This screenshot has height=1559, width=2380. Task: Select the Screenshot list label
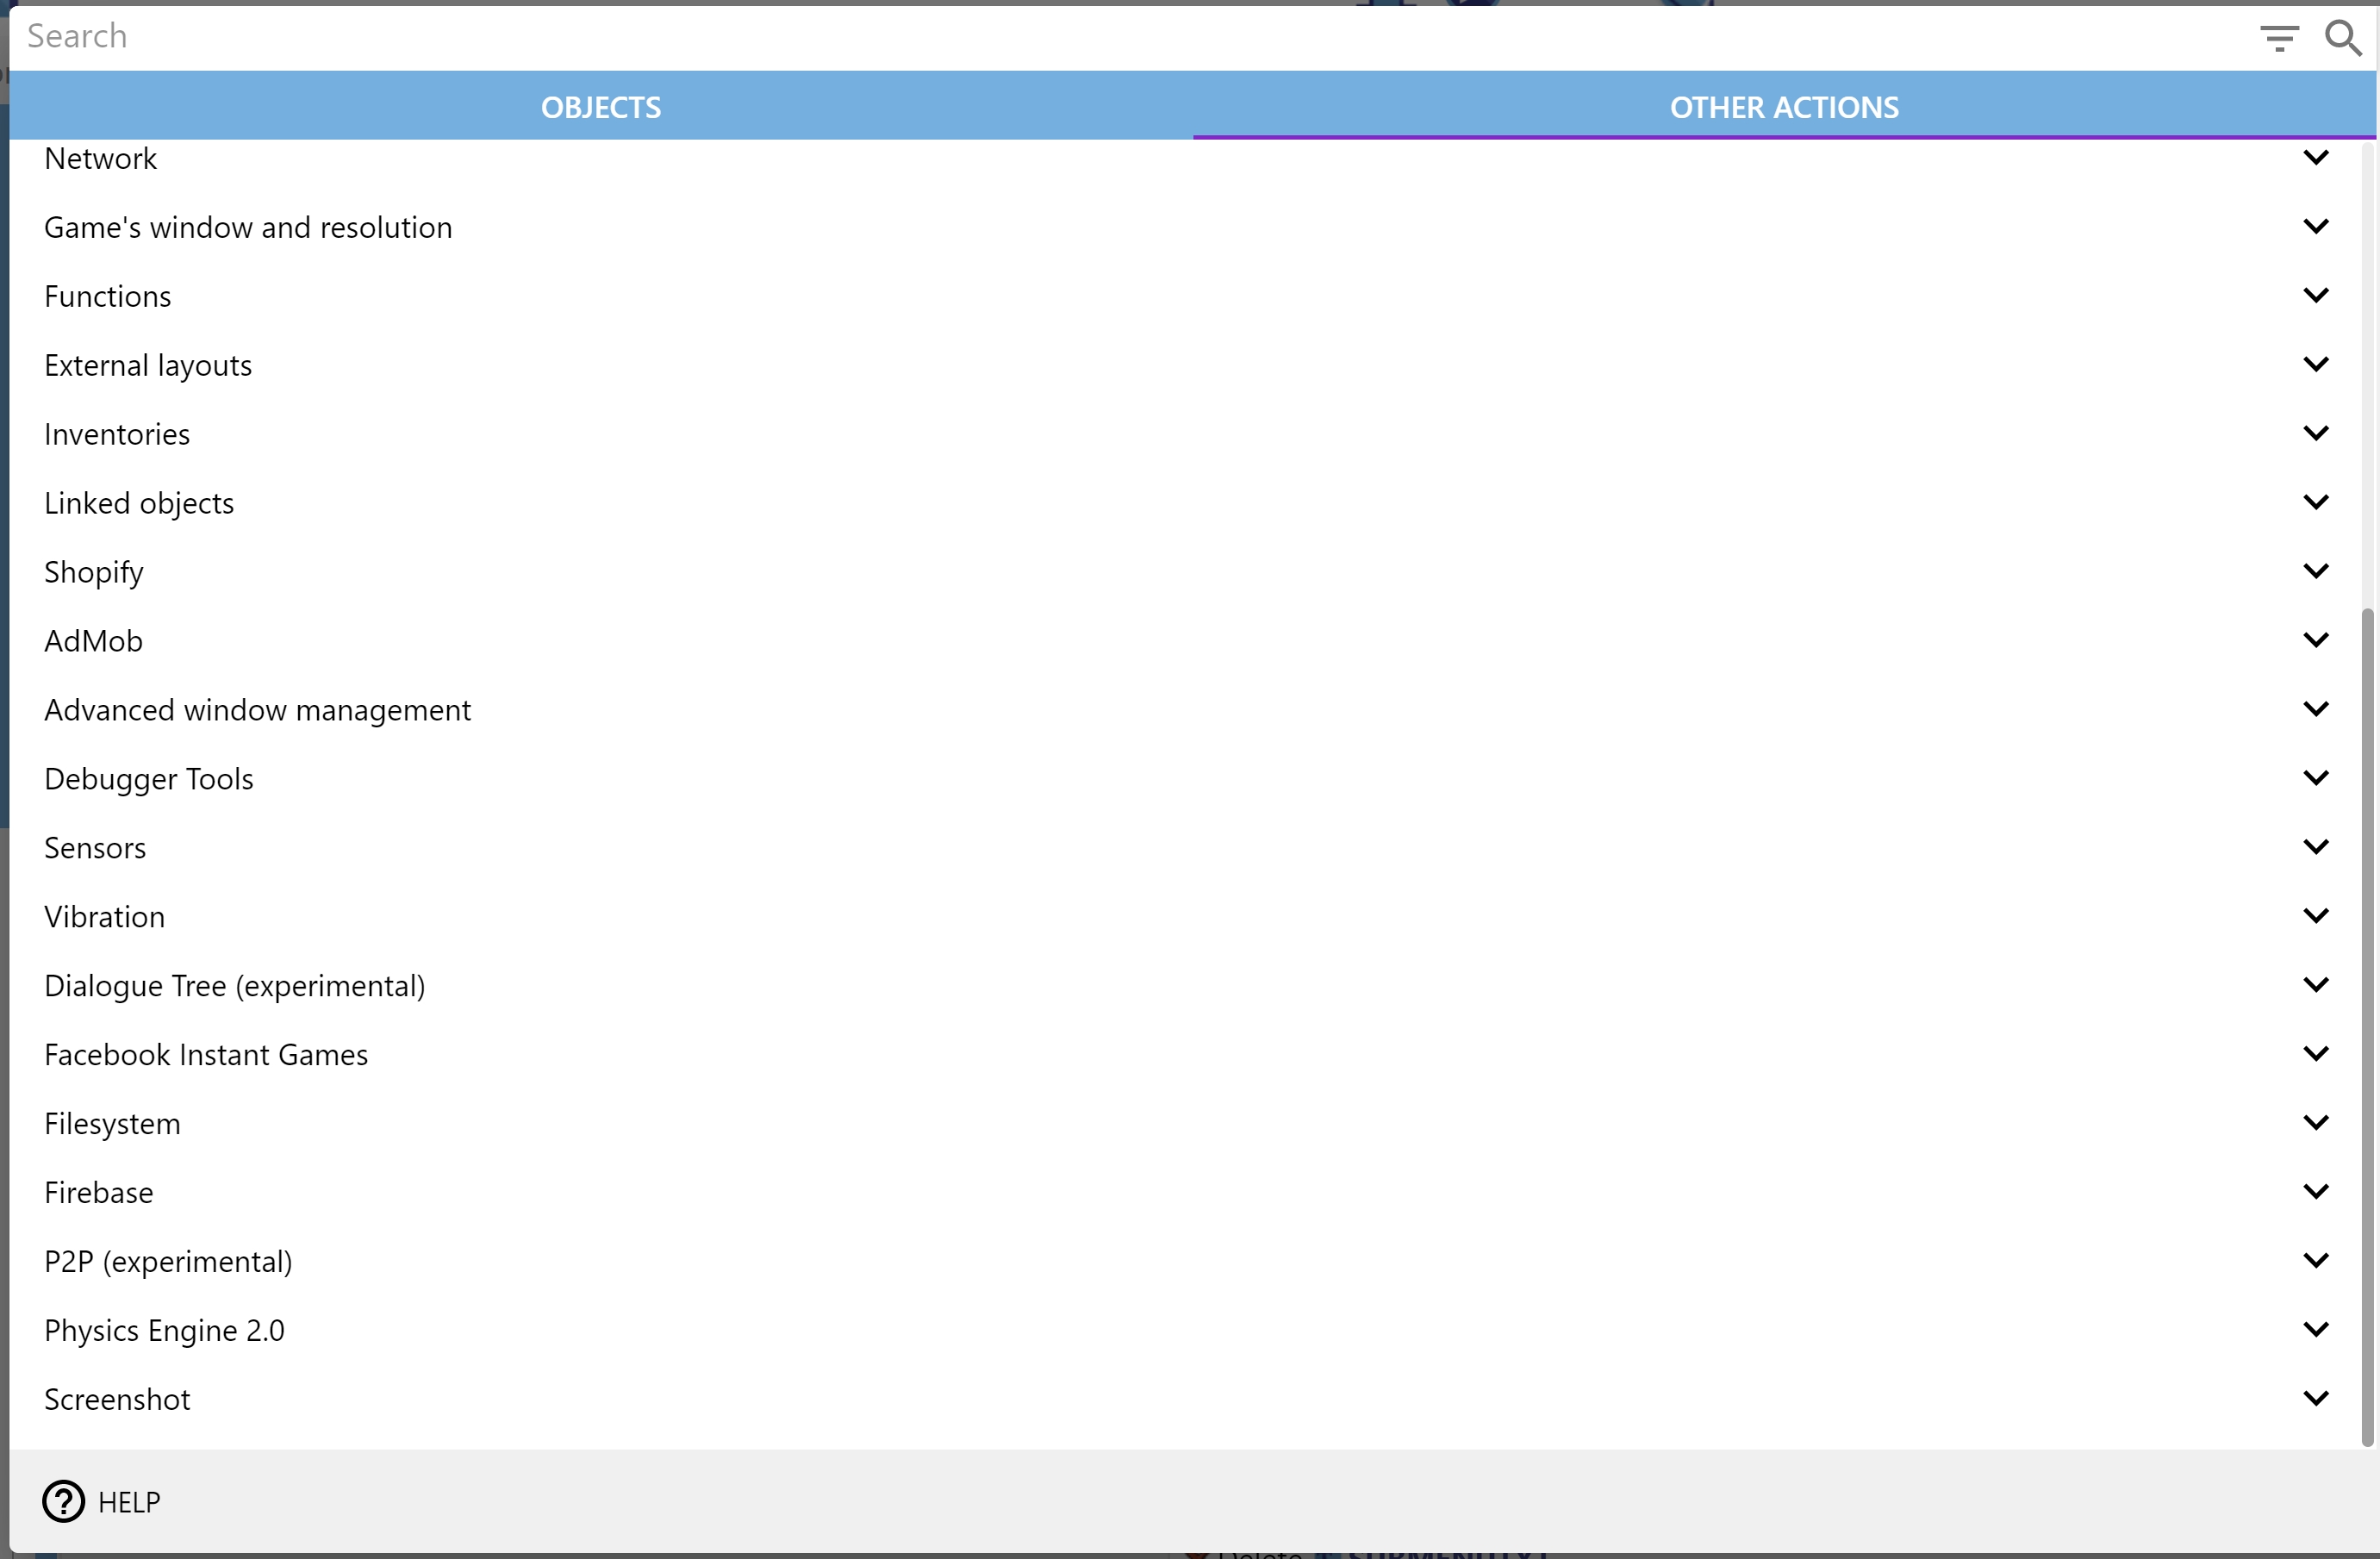pyautogui.click(x=117, y=1399)
